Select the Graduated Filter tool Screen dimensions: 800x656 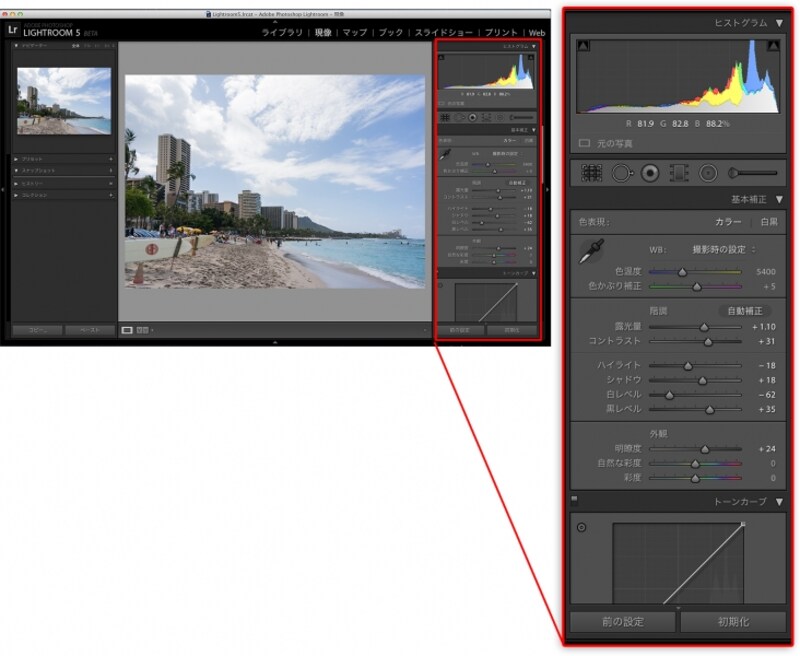[x=679, y=173]
